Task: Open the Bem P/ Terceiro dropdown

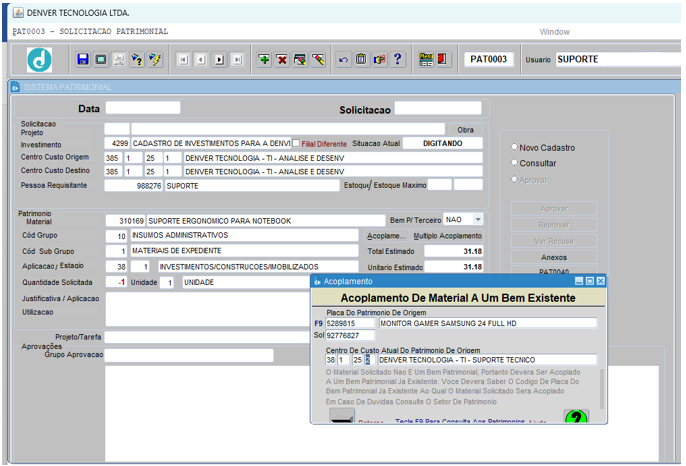Action: [x=477, y=220]
